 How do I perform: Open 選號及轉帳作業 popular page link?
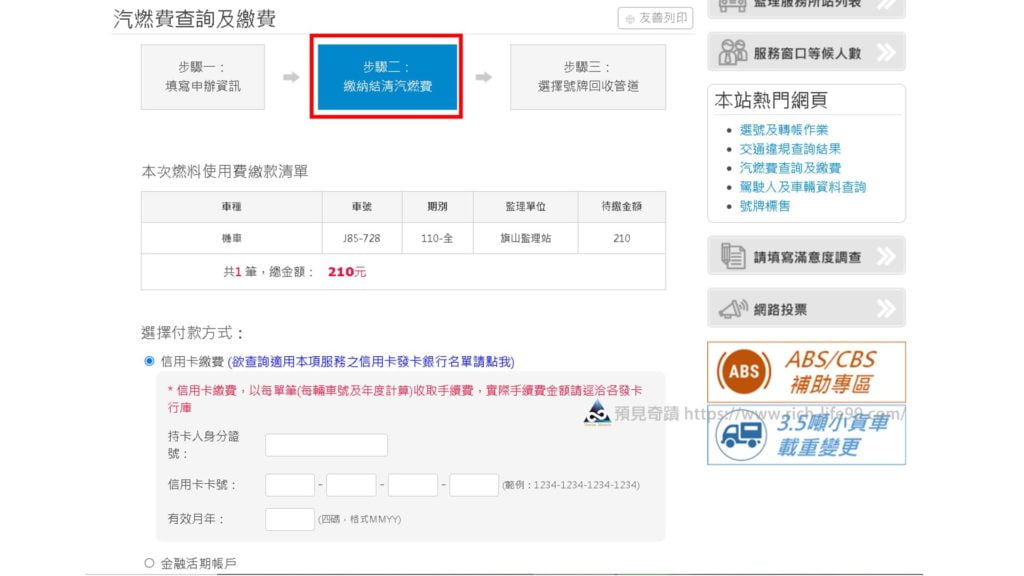(784, 130)
